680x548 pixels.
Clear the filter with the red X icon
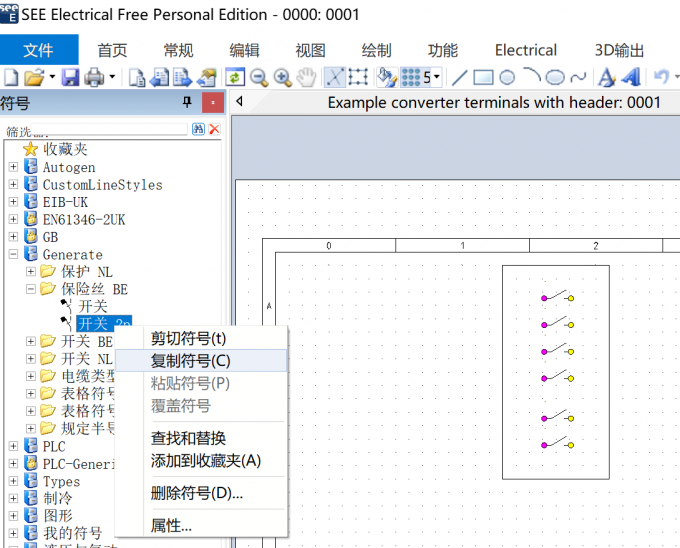(x=214, y=129)
